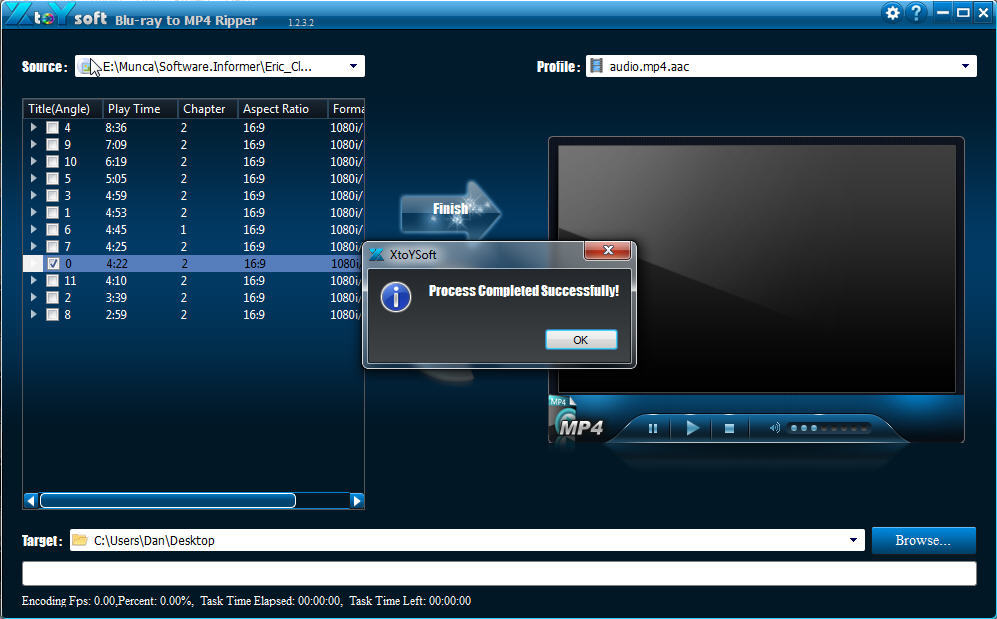The height and width of the screenshot is (619, 997).
Task: Check the box for title 7
Action: pos(52,247)
